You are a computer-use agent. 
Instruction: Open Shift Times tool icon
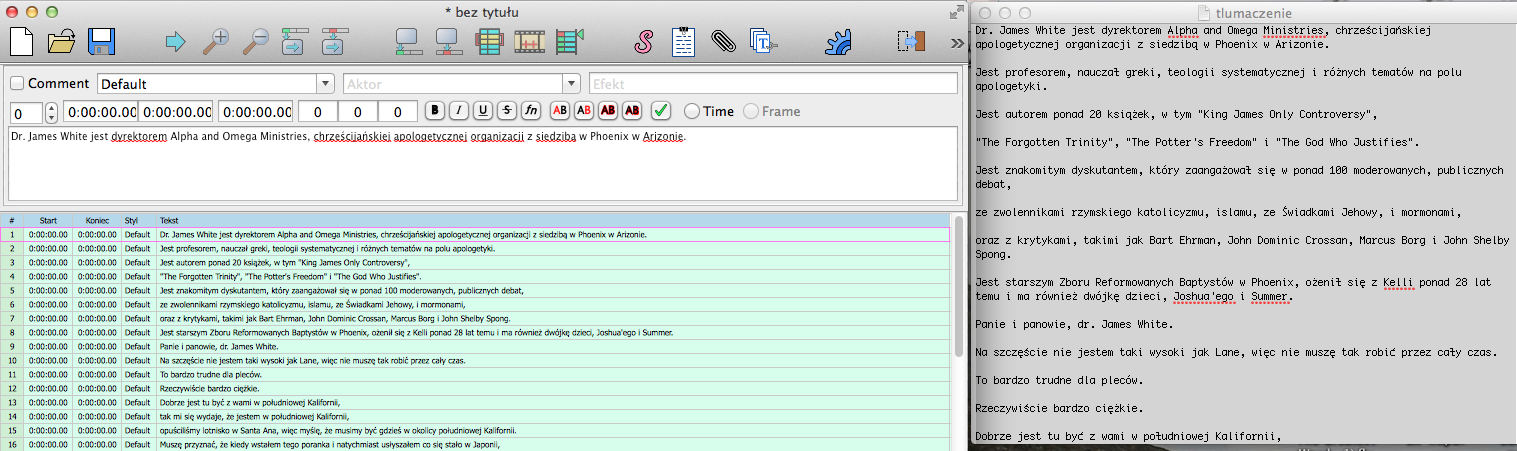[x=911, y=42]
